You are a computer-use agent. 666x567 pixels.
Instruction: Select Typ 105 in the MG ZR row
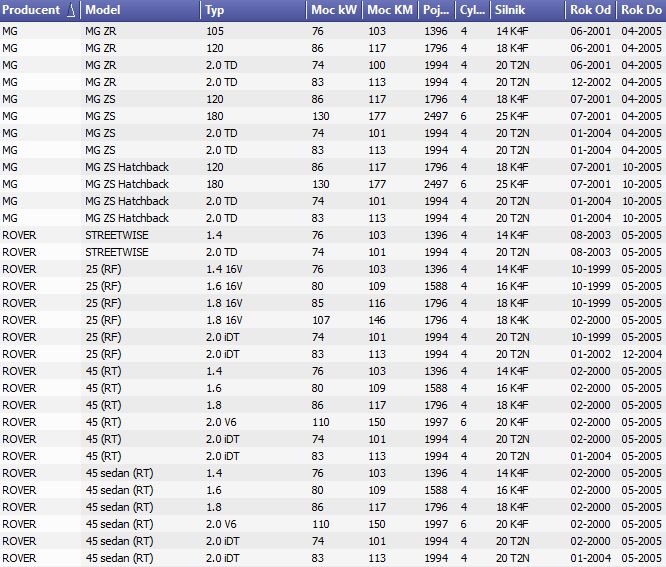pyautogui.click(x=215, y=31)
